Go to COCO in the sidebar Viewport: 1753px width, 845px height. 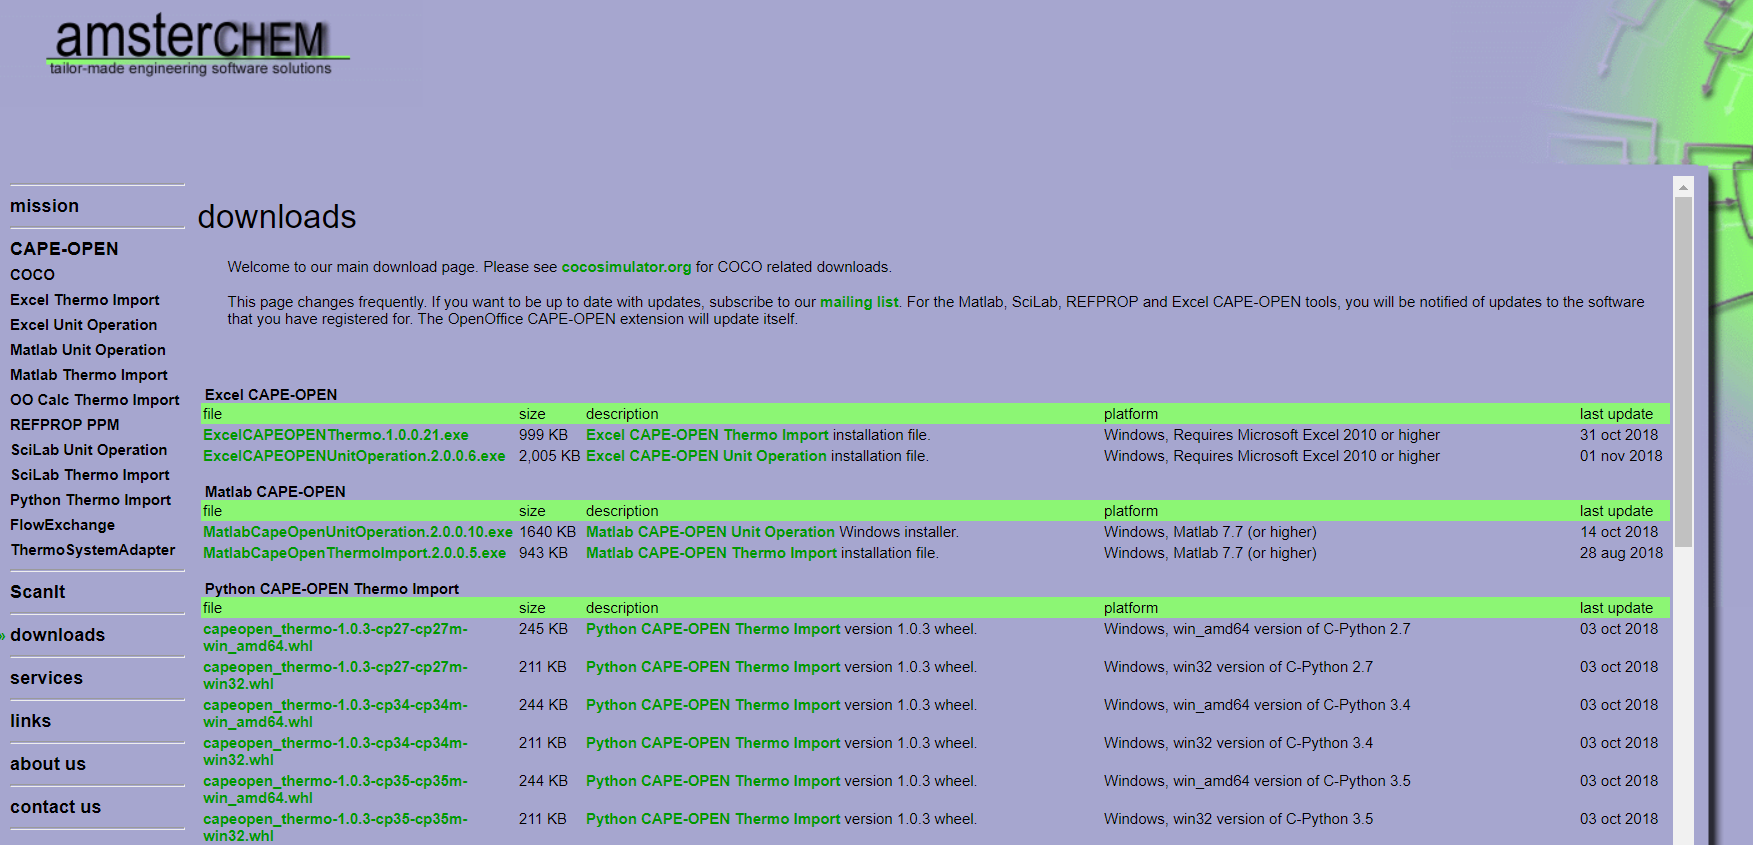(x=33, y=275)
